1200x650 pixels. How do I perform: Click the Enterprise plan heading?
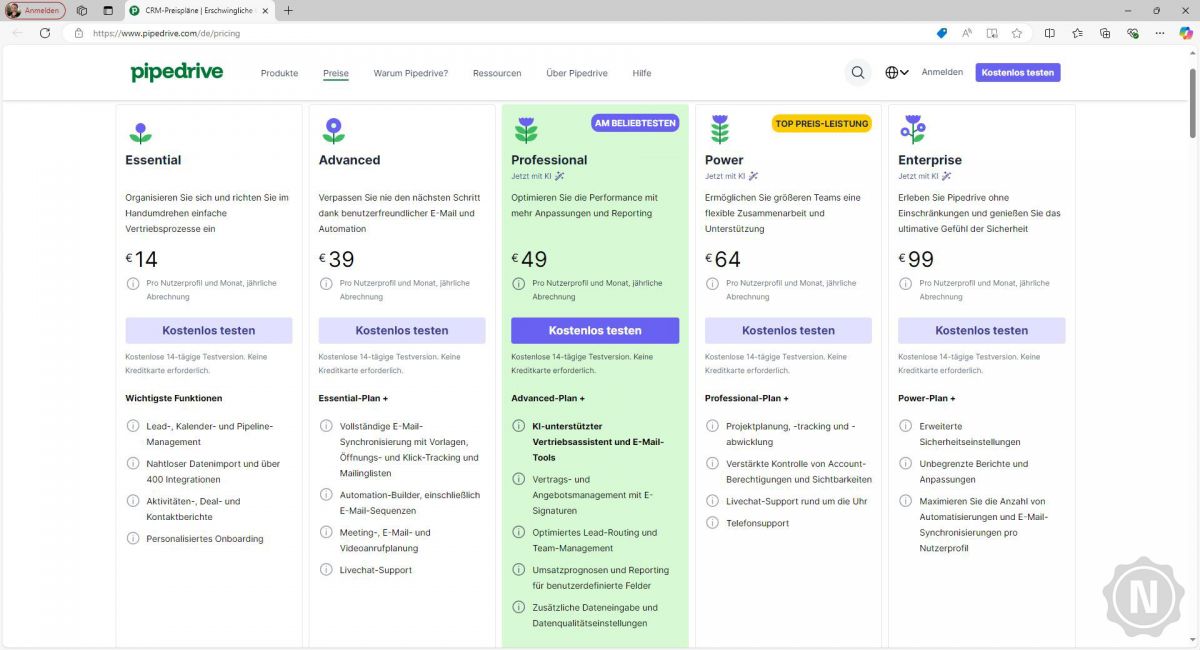pos(930,160)
